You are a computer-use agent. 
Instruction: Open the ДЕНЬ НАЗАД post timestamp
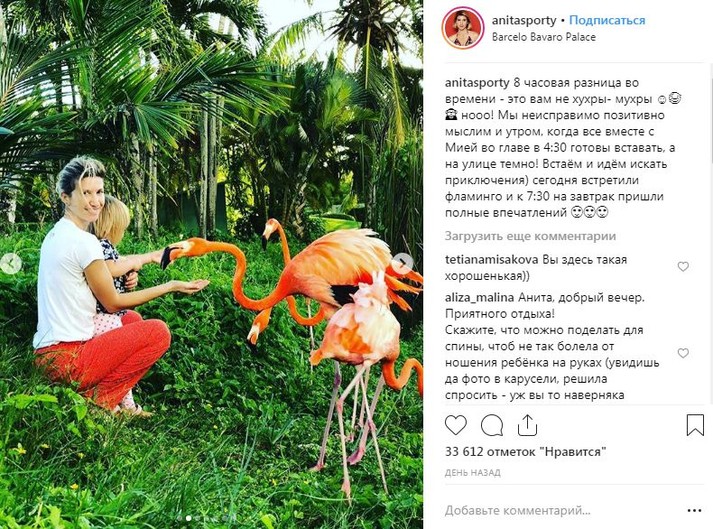pos(472,473)
